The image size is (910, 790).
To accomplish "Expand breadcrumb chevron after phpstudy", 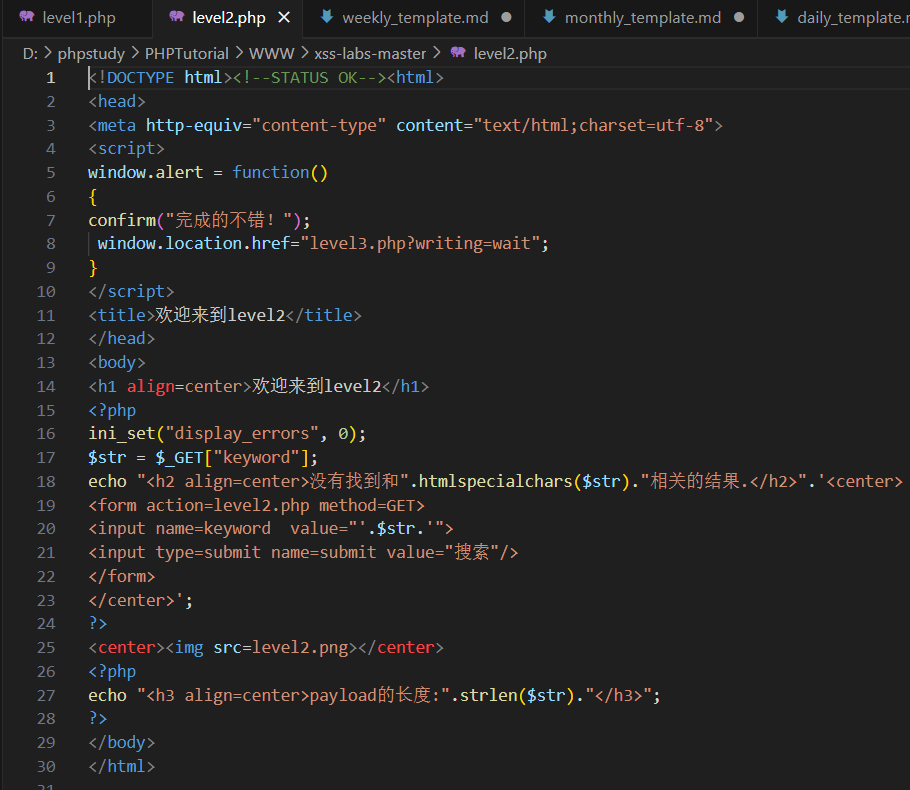I will (135, 53).
